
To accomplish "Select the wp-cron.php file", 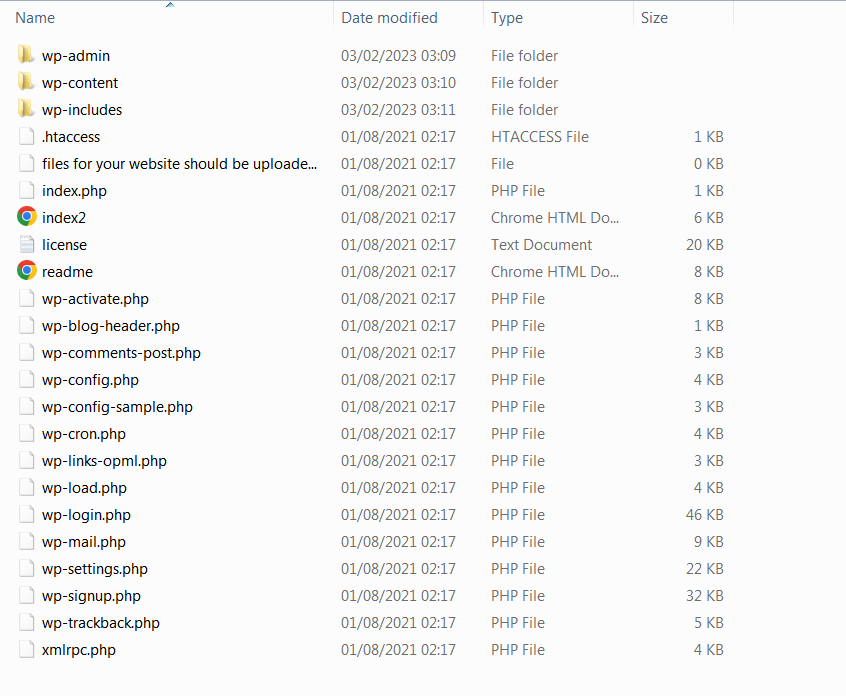I will tap(84, 434).
